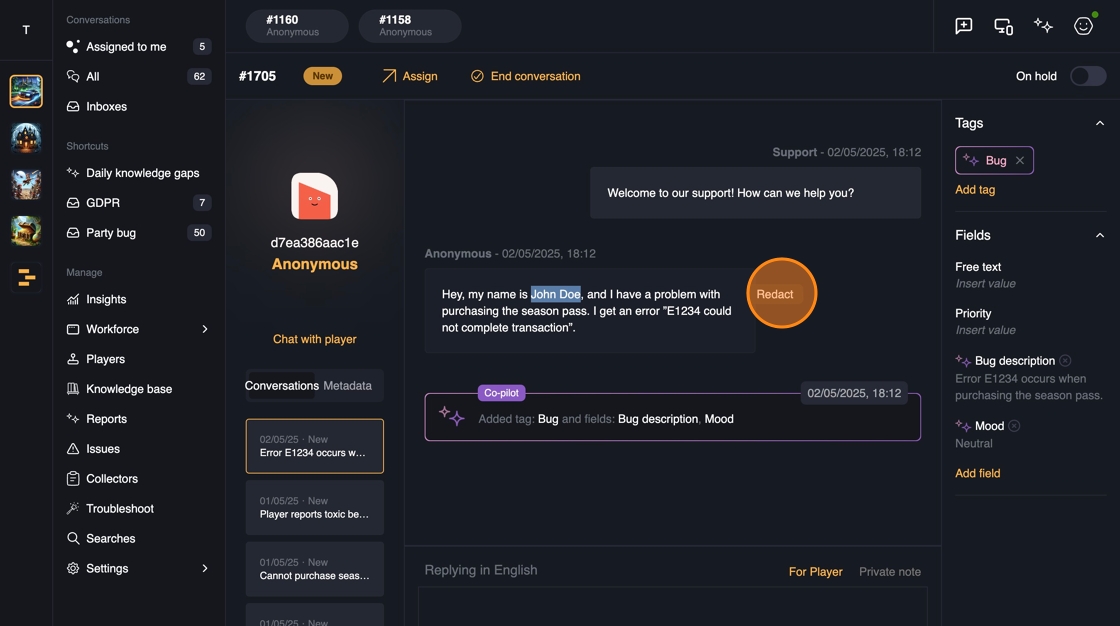This screenshot has height=626, width=1120.
Task: Open the smiley status avatar icon
Action: click(x=1084, y=26)
